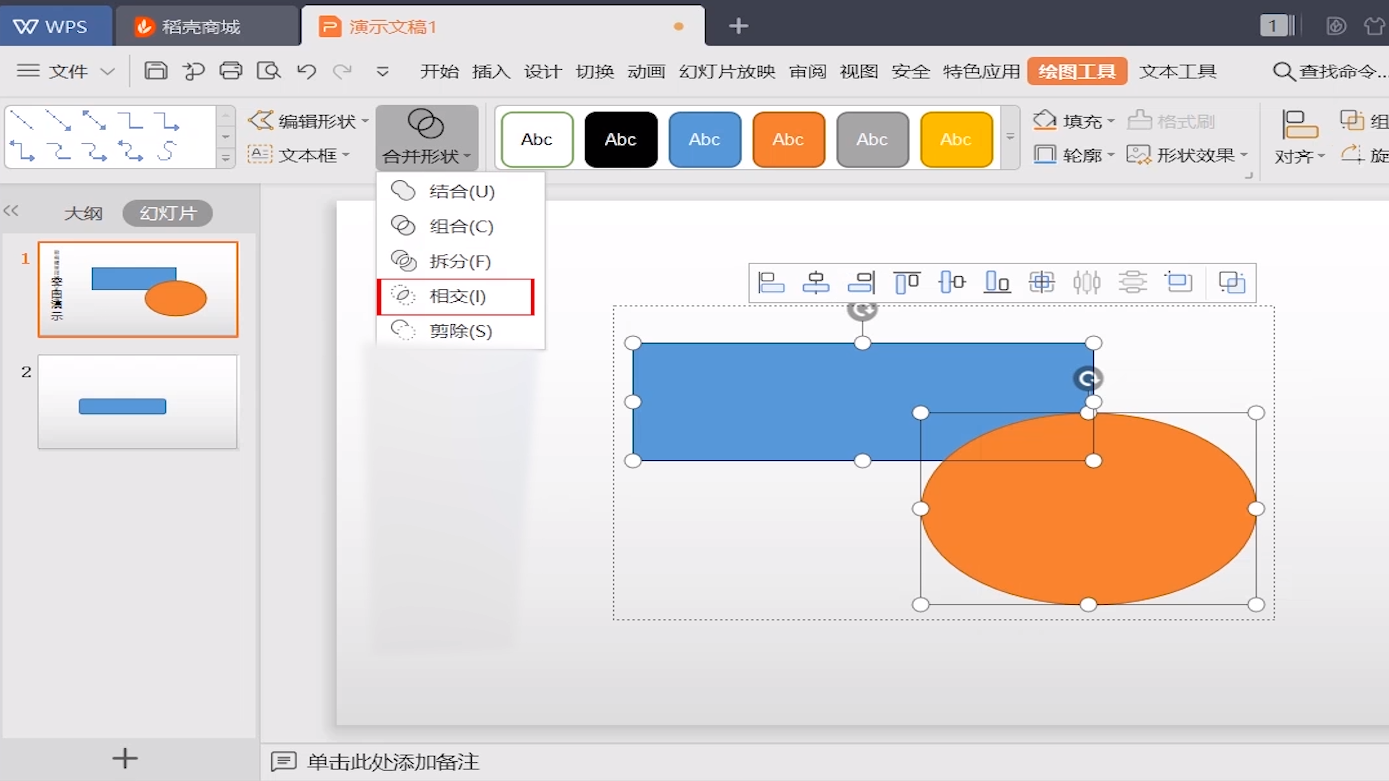Open 文本框 dropdown
The image size is (1389, 781).
click(299, 155)
